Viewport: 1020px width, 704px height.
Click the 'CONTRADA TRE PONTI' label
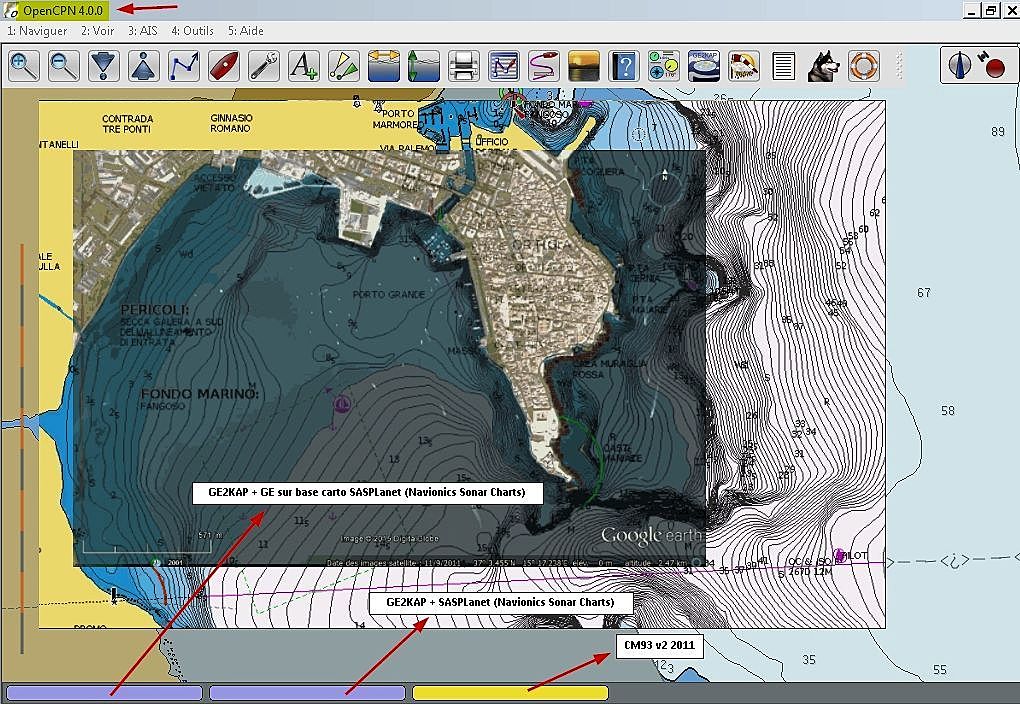tap(128, 124)
